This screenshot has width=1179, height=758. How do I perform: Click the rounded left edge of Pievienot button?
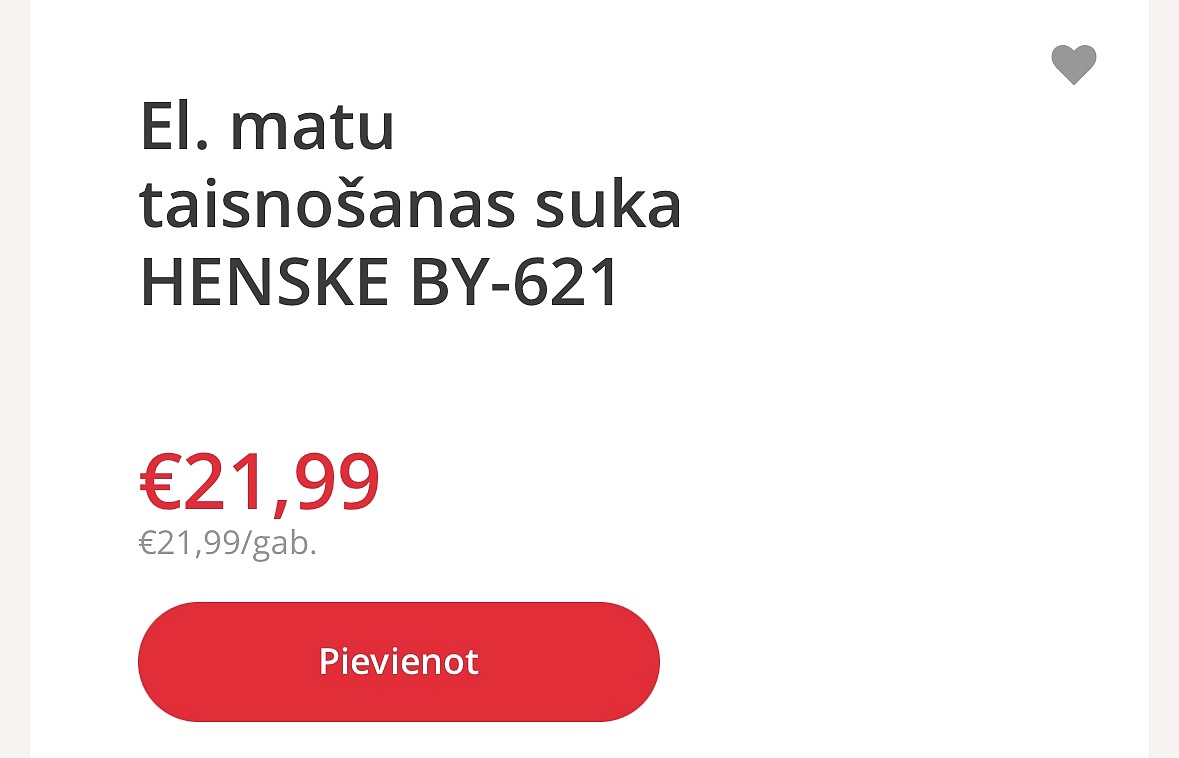click(162, 662)
